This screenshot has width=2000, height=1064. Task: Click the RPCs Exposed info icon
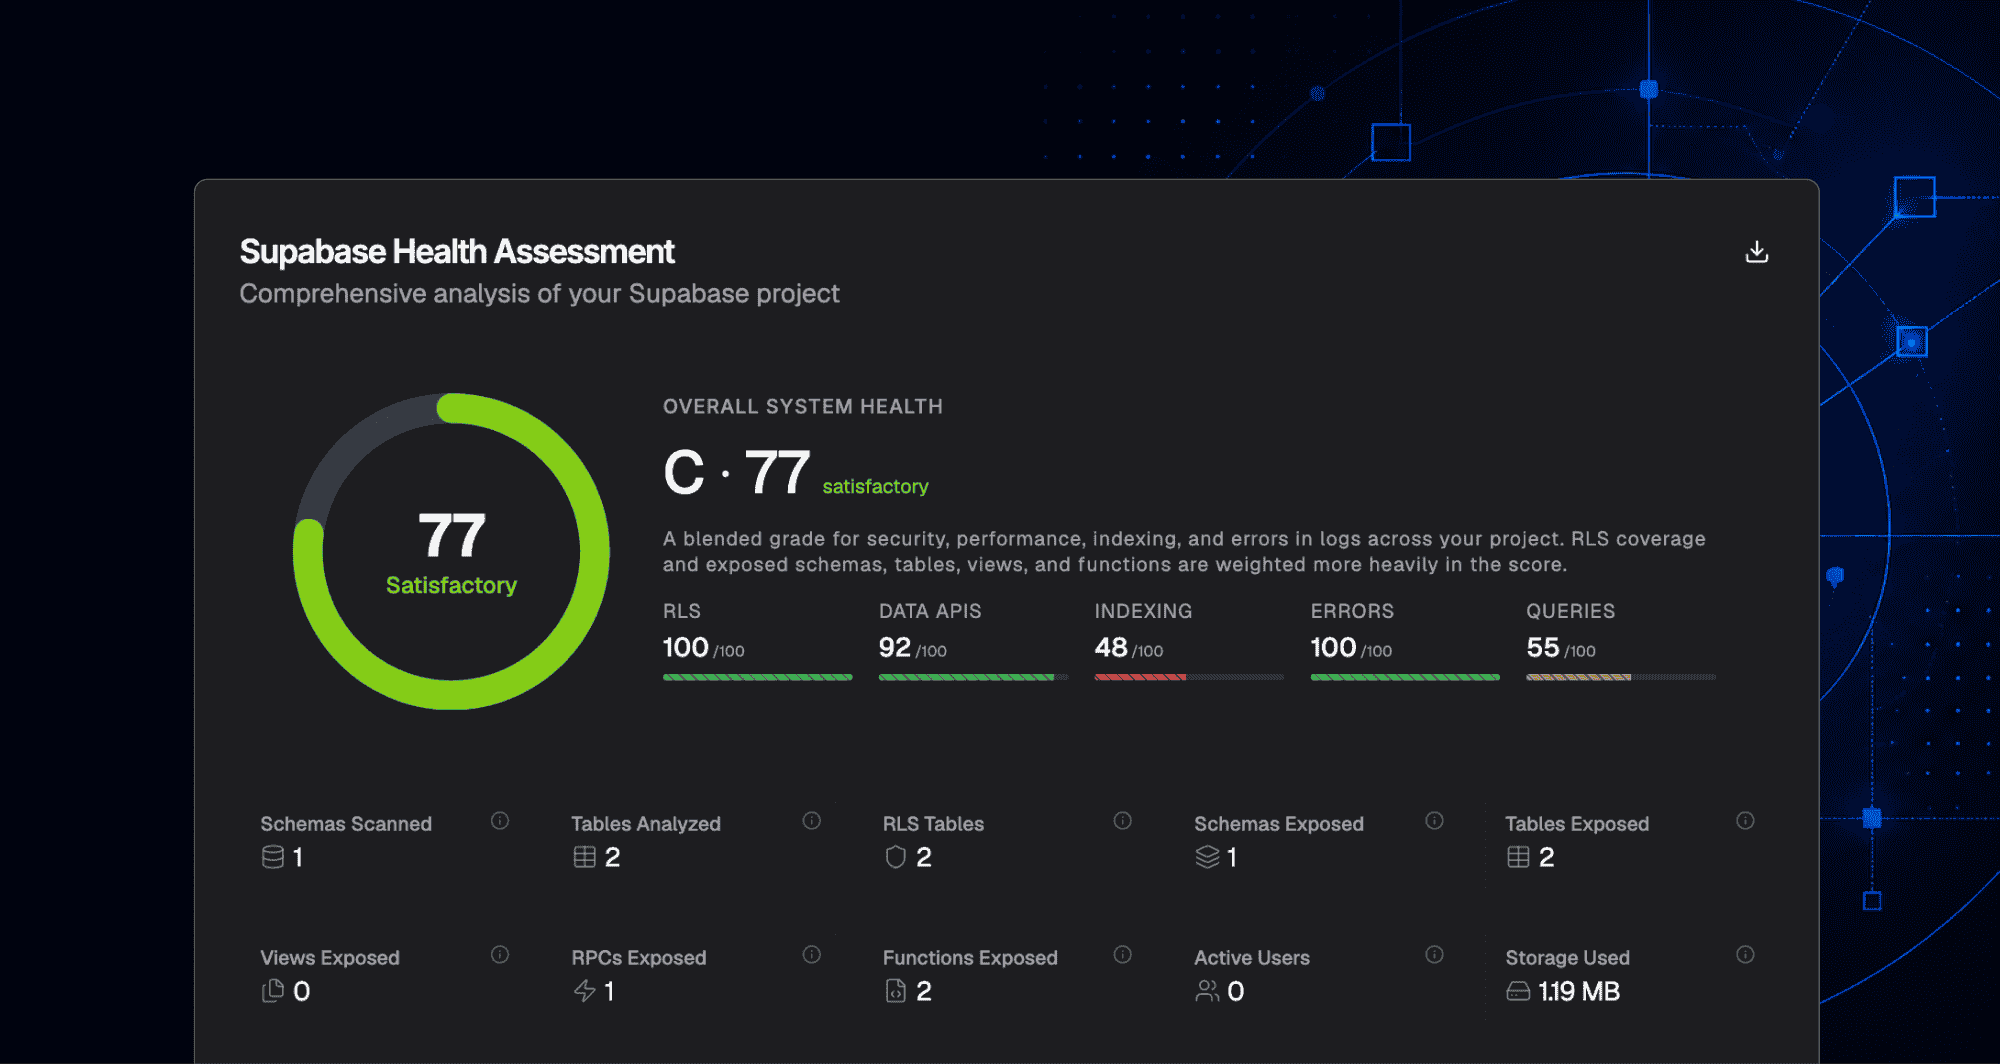(x=812, y=955)
